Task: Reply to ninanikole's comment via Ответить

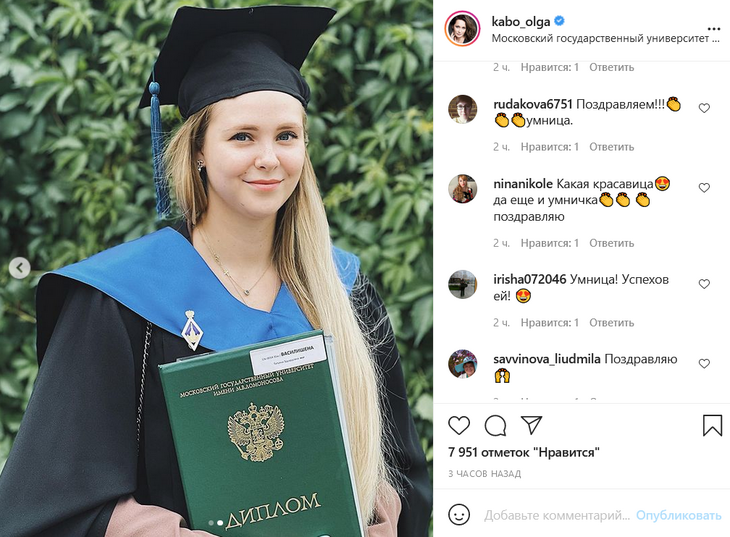Action: [611, 243]
